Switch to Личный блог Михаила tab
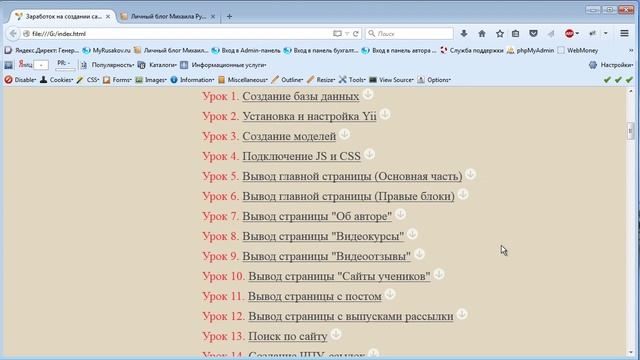 point(168,17)
